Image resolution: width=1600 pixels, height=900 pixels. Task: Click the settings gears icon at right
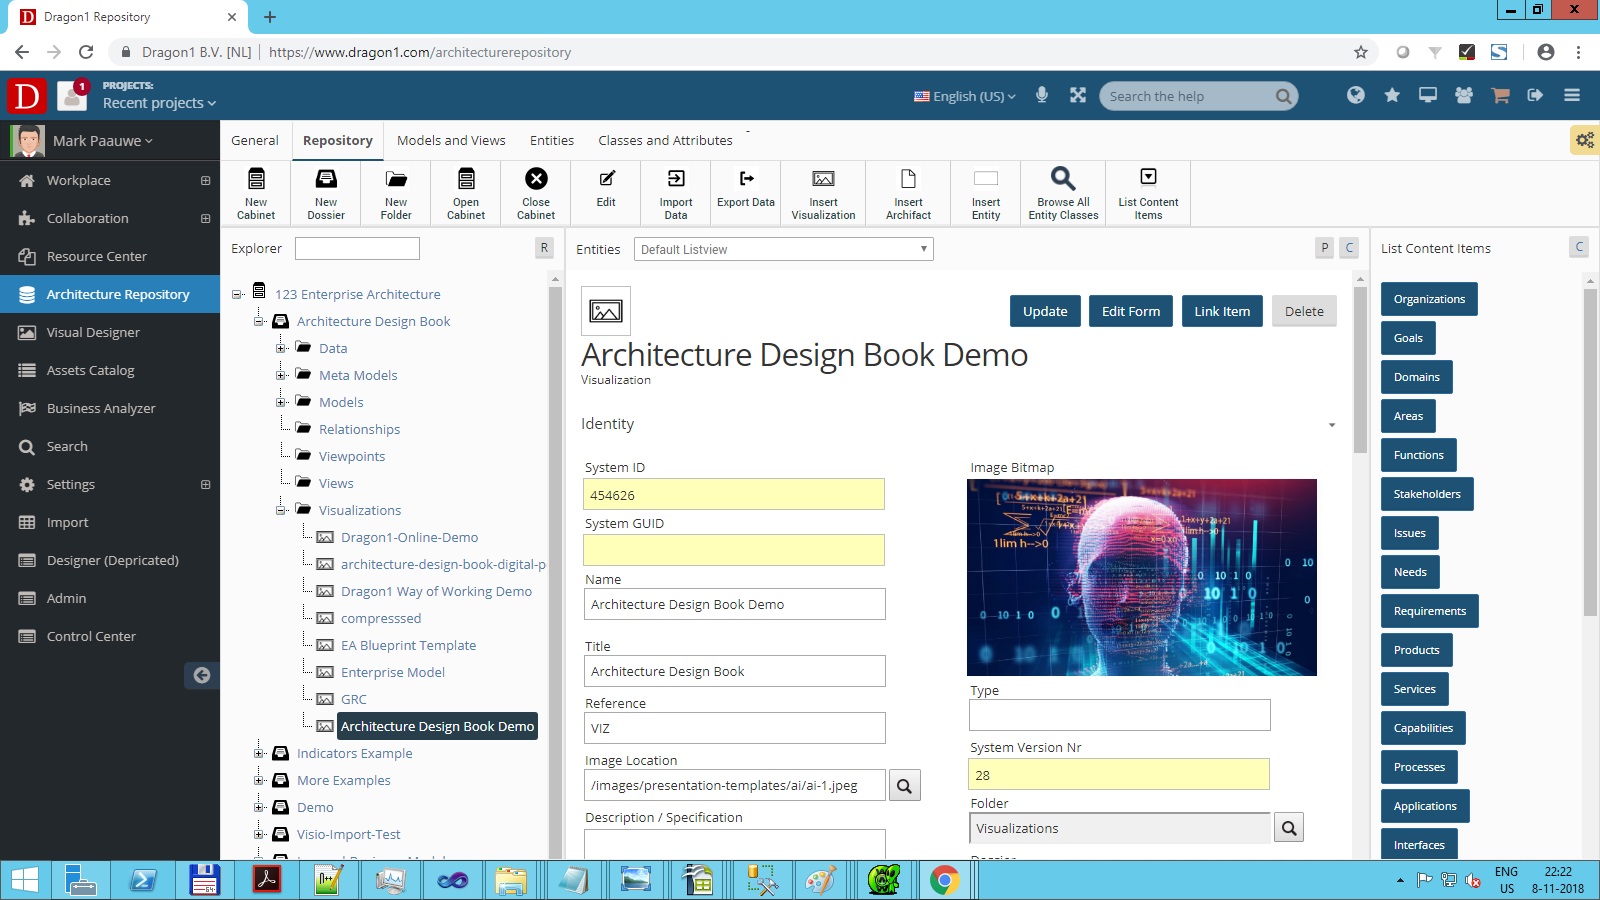click(x=1585, y=140)
